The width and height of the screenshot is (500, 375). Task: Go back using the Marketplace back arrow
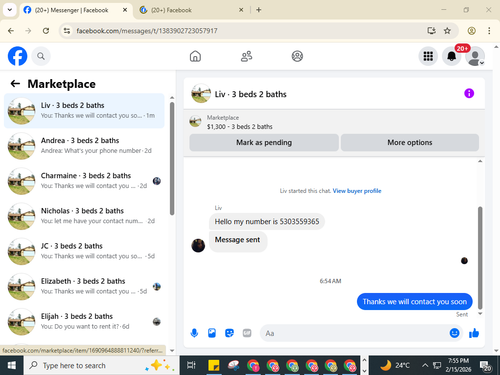click(15, 83)
